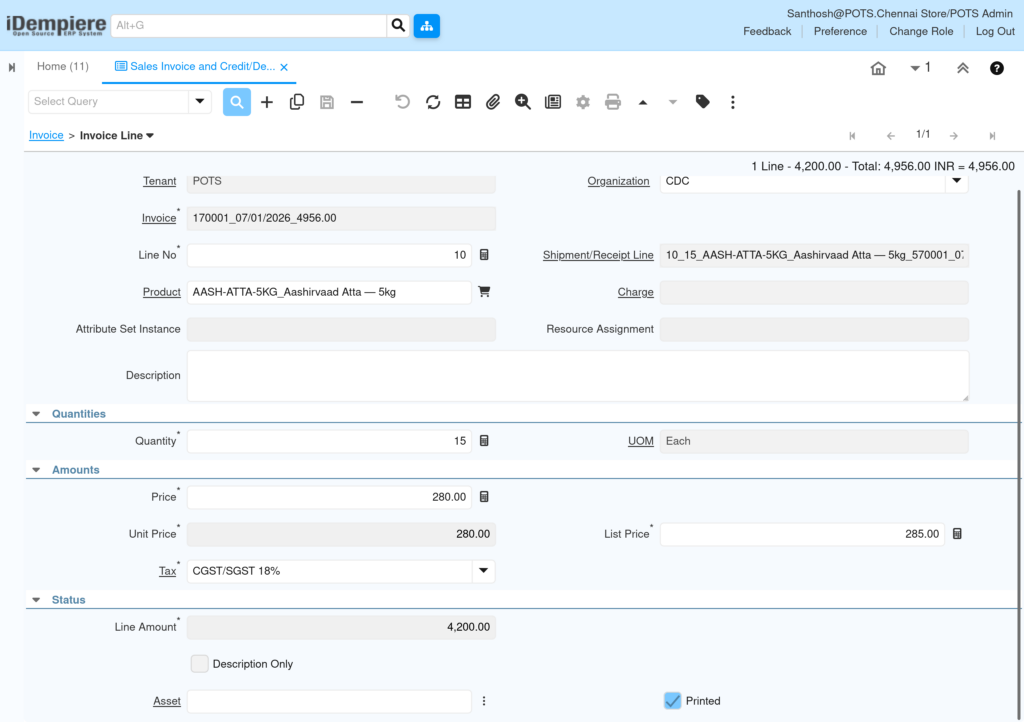Open the Select Query dropdown arrow
1024x722 pixels.
[200, 101]
